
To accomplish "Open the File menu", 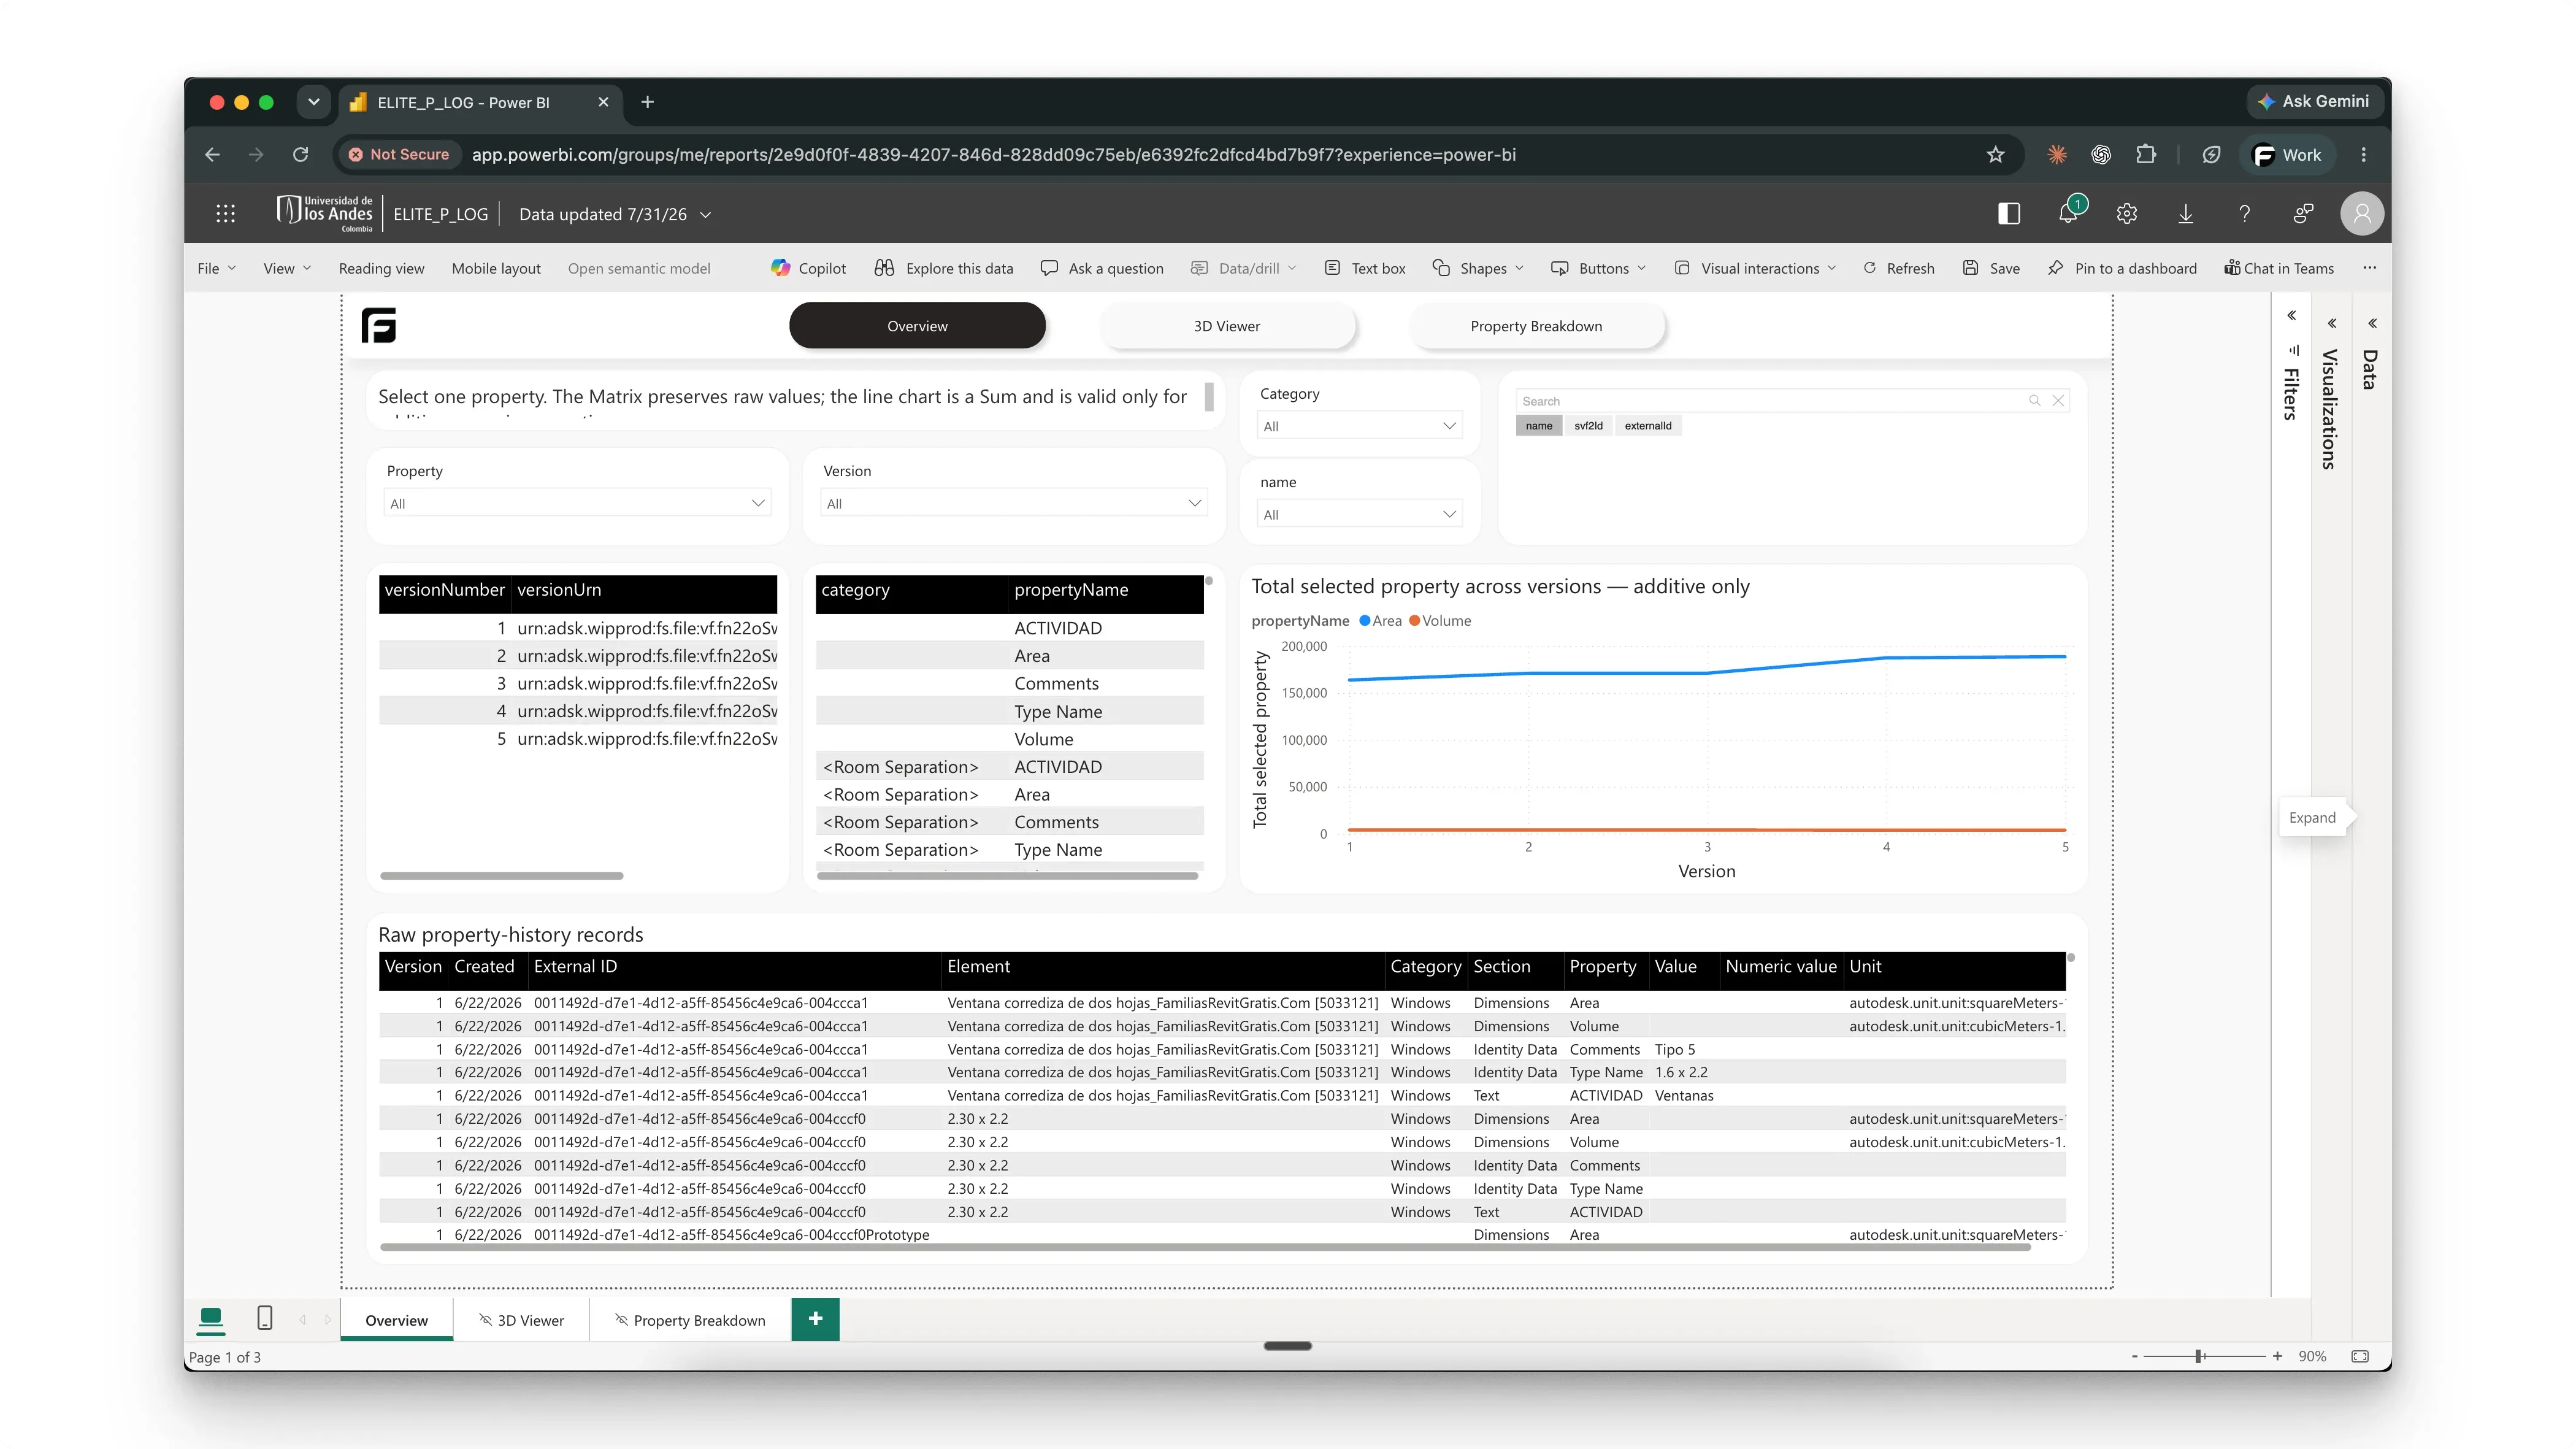I will click(x=216, y=268).
